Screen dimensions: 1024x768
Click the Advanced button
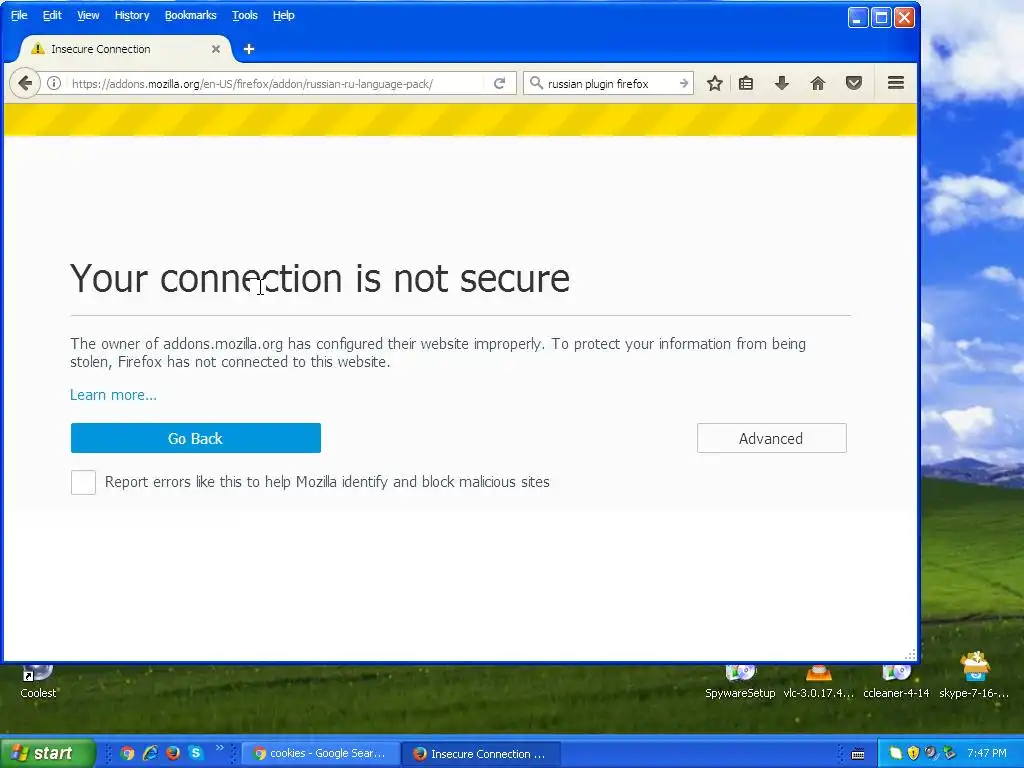click(771, 438)
